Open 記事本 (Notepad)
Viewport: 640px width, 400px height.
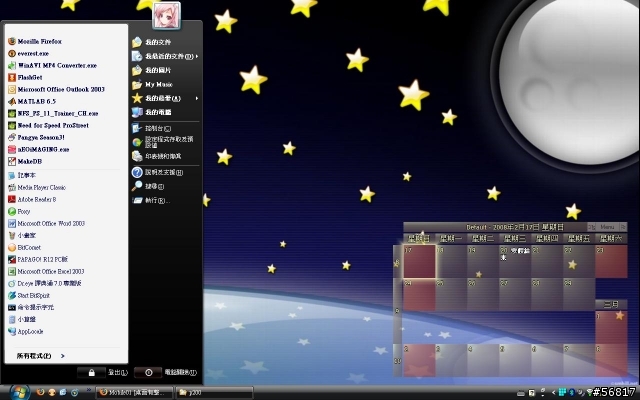click(x=22, y=175)
